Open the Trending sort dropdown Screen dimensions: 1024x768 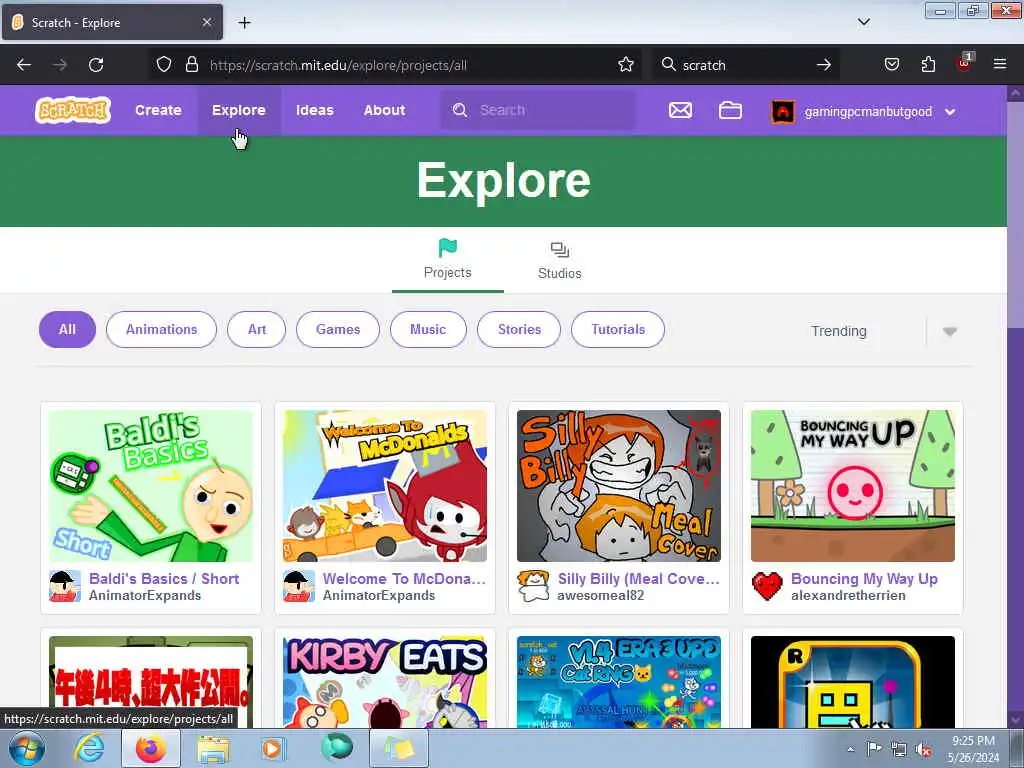pyautogui.click(x=884, y=331)
